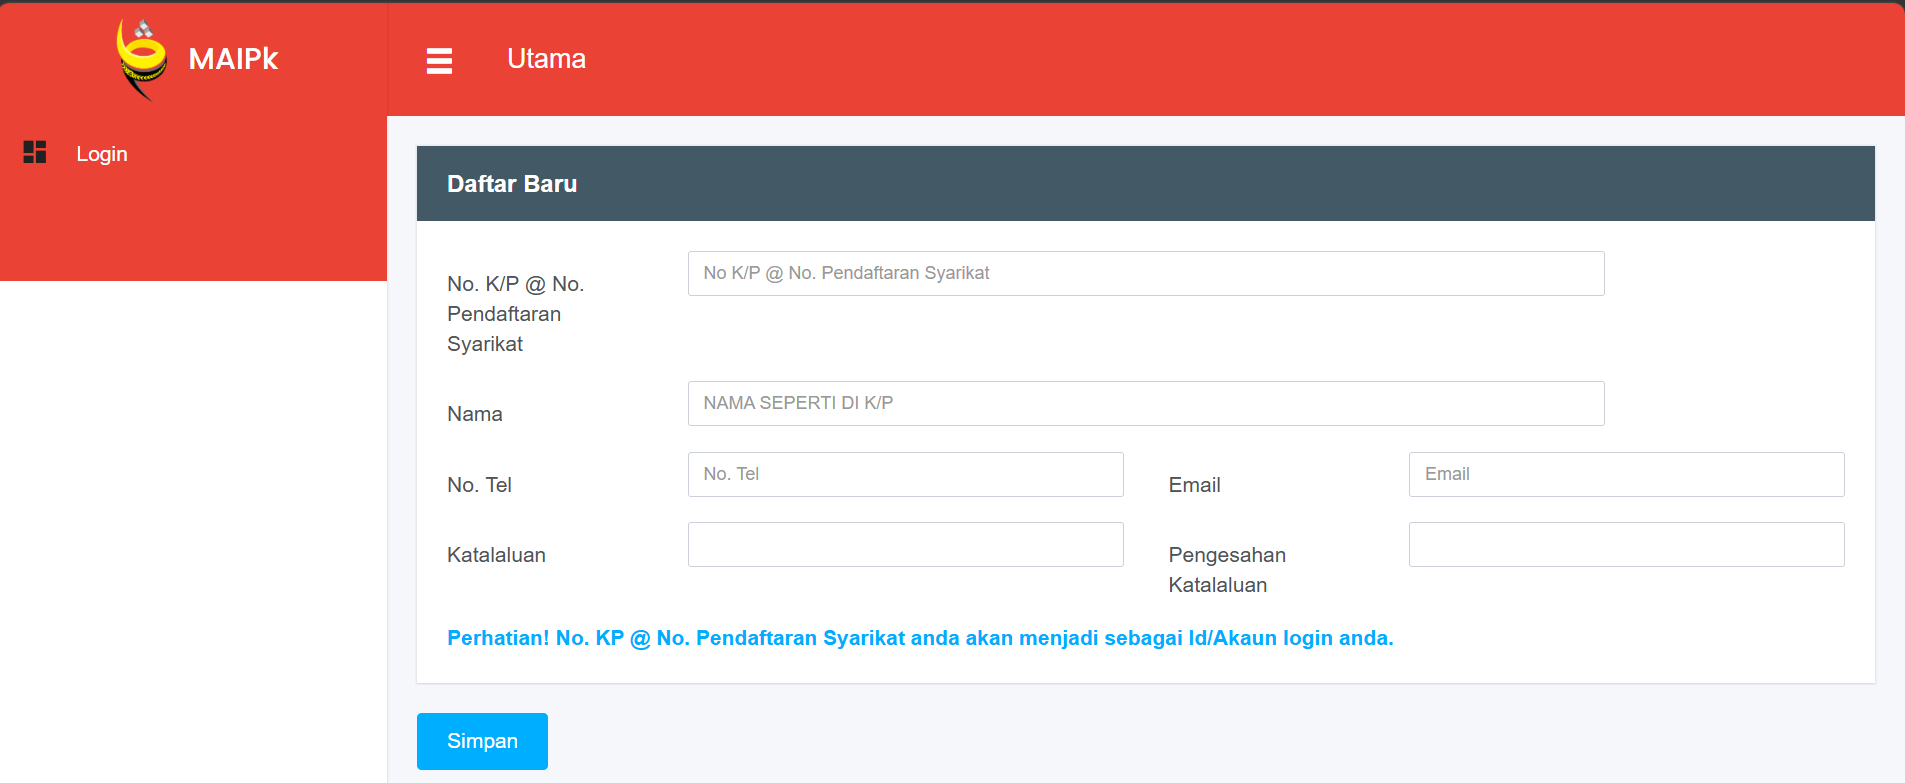
Task: Click the MAIPk logo emblem
Action: click(141, 60)
